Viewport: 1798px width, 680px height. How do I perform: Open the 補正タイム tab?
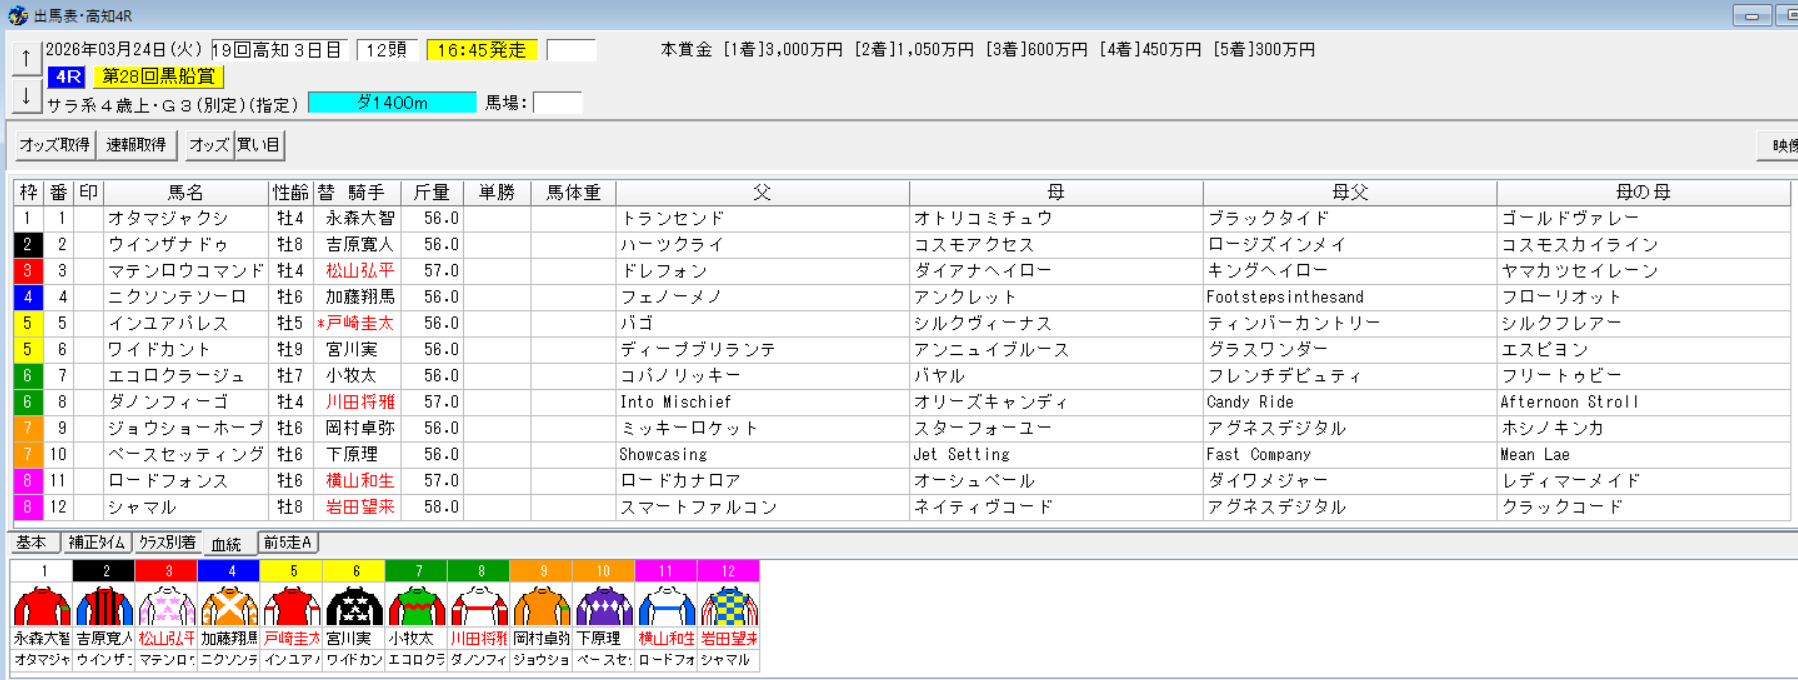point(97,543)
